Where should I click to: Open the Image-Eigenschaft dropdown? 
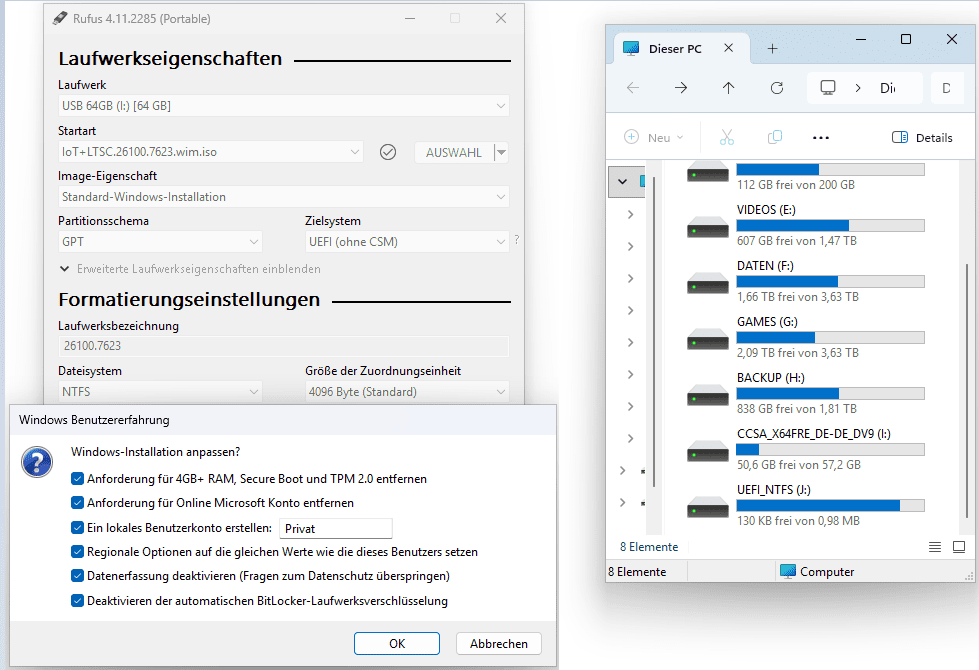pos(283,197)
